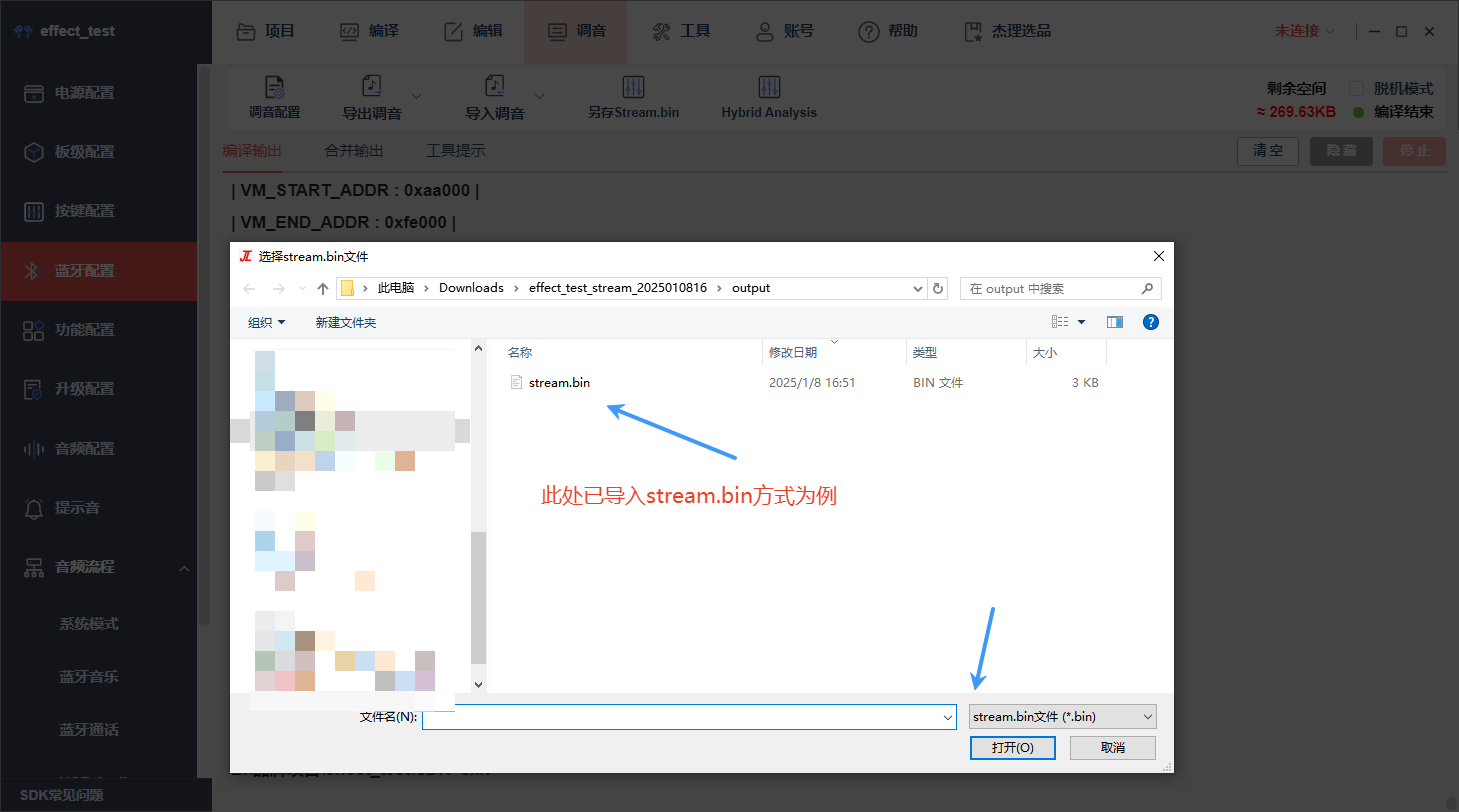This screenshot has height=812, width=1459.
Task: Select the stream.bin file icon
Action: [x=517, y=382]
